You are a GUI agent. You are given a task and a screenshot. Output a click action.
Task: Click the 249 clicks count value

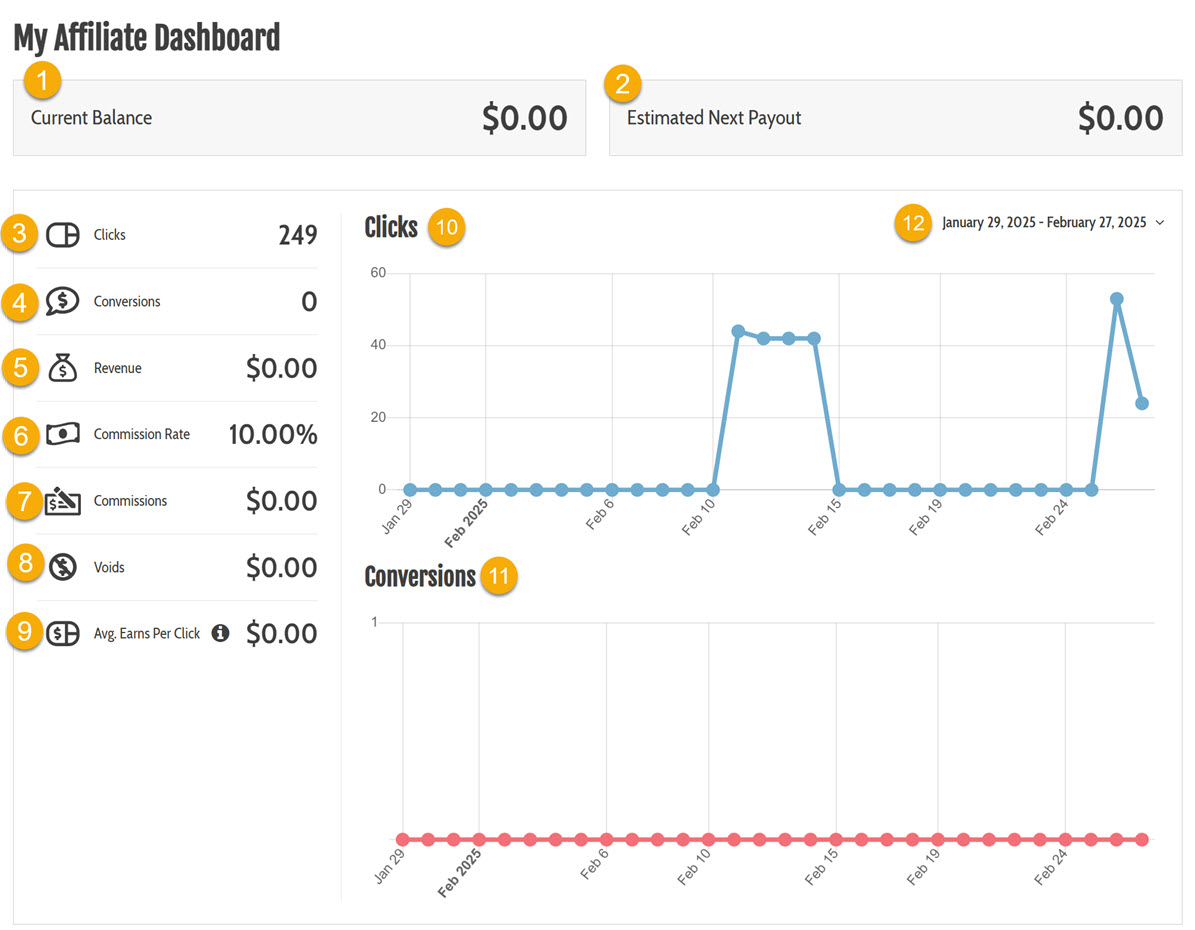(297, 235)
